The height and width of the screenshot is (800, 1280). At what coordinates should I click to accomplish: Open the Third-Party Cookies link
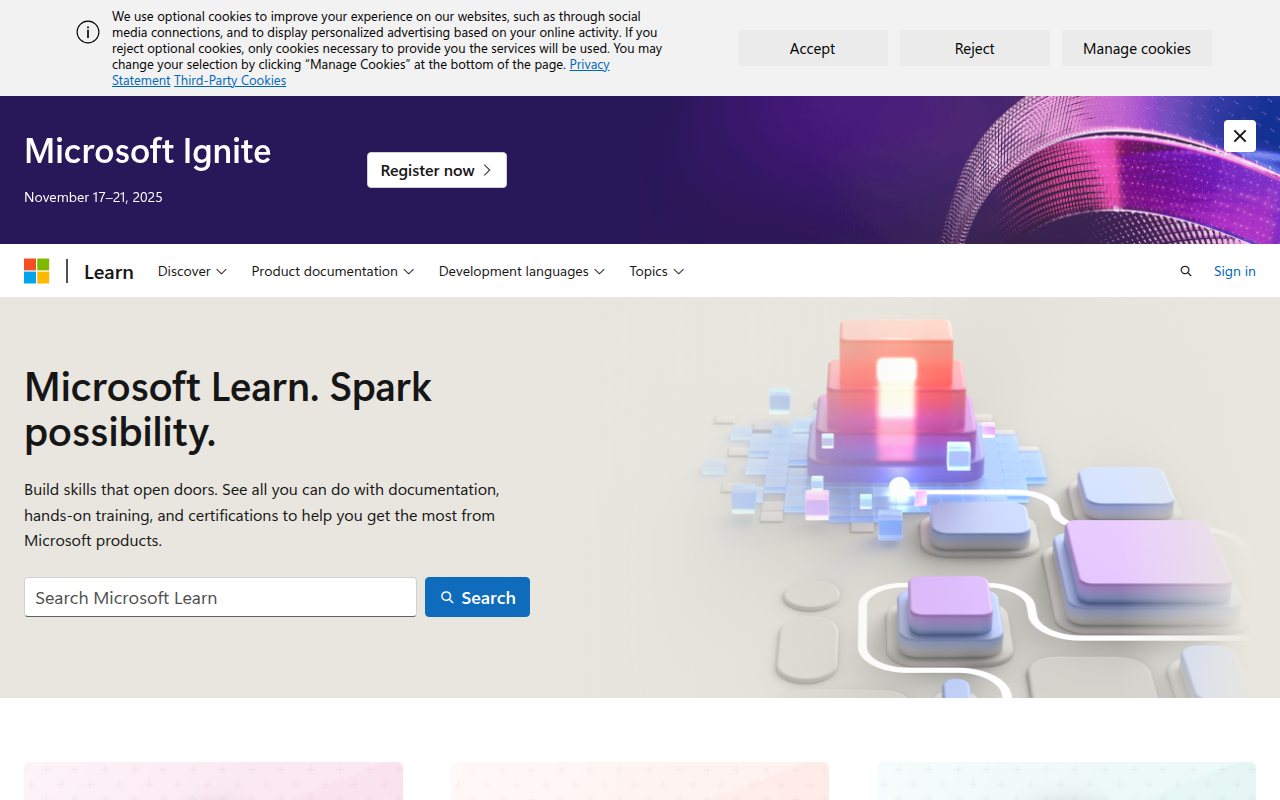(x=229, y=80)
